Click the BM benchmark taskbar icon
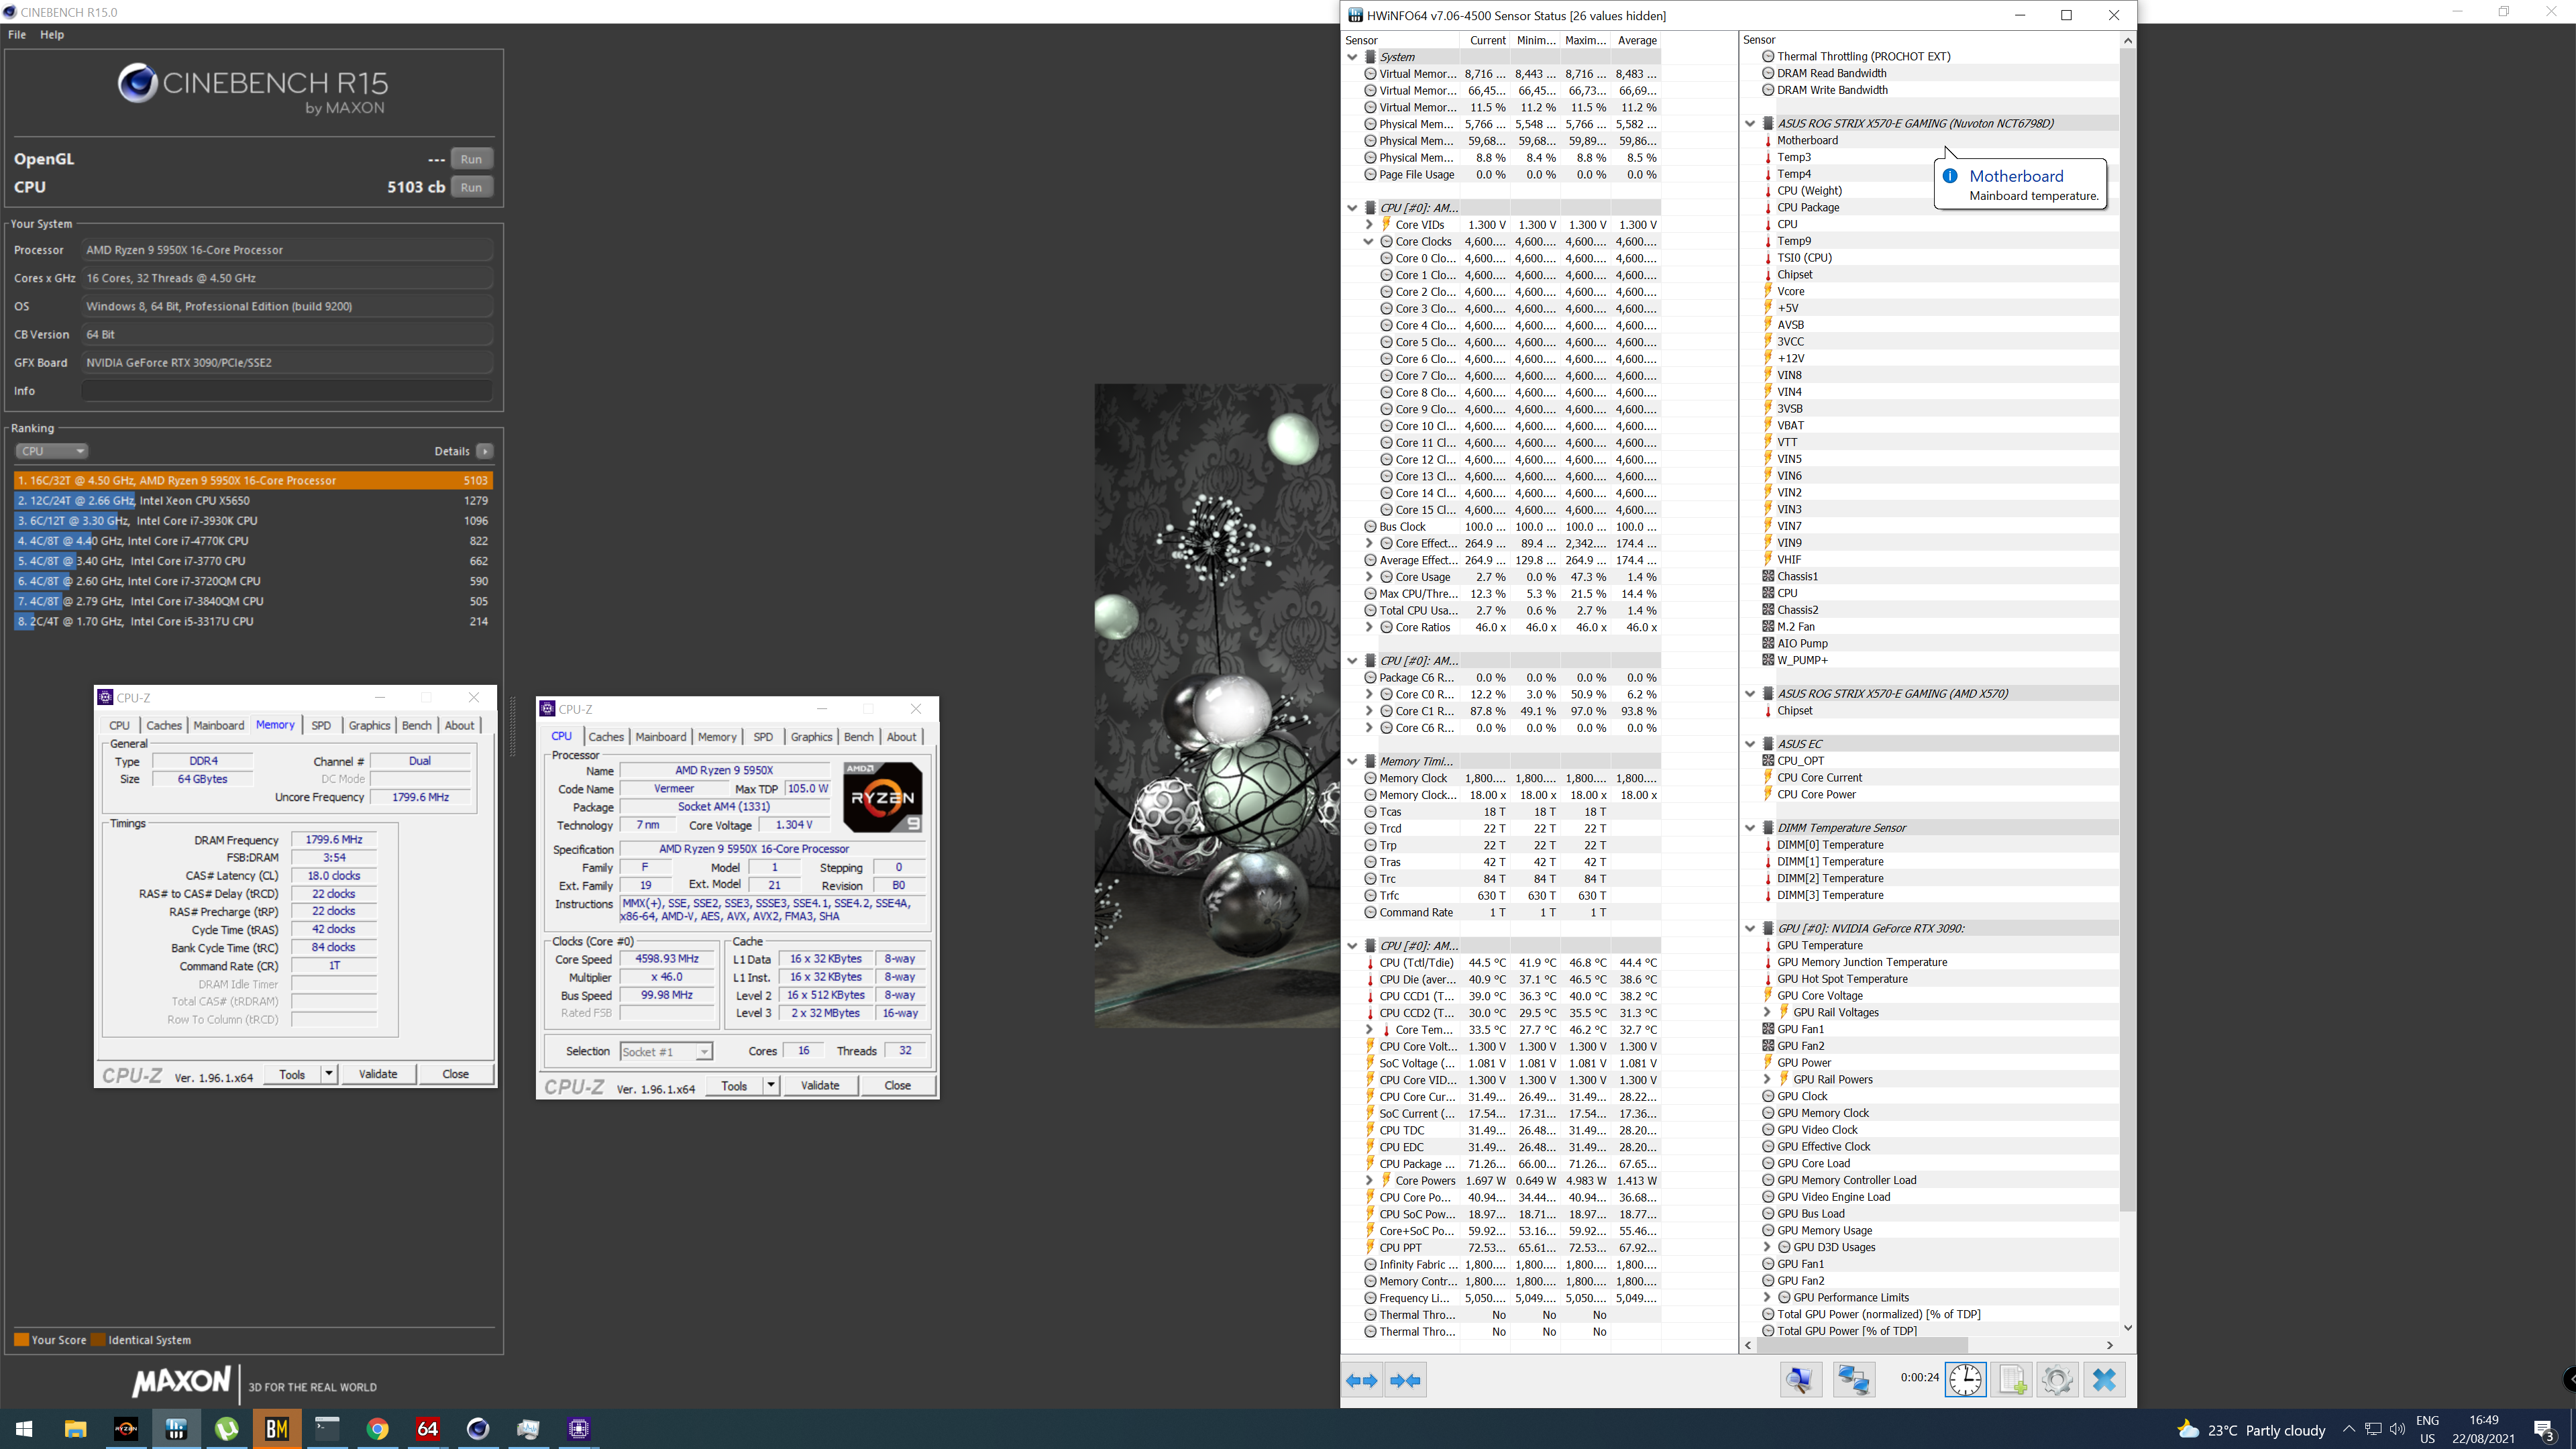The height and width of the screenshot is (1449, 2576). pos(277,1429)
